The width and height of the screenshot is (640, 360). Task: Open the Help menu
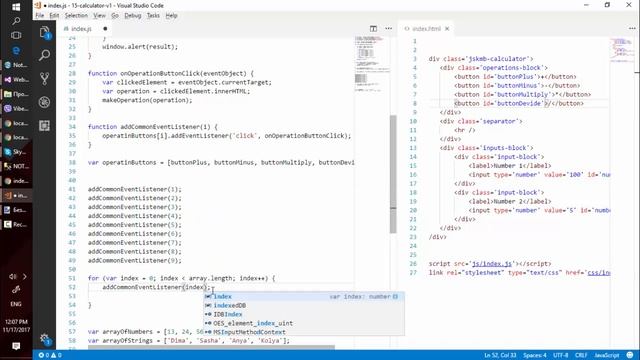pos(171,16)
